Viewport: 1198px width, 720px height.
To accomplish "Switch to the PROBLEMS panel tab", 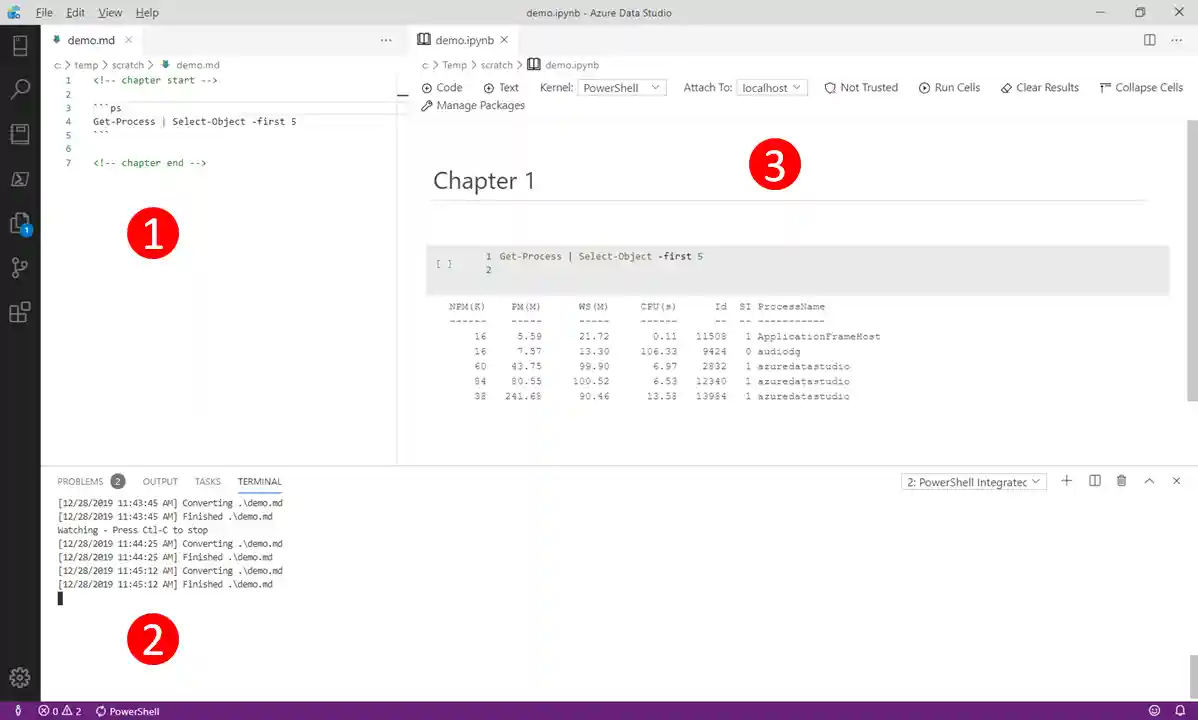I will point(80,482).
